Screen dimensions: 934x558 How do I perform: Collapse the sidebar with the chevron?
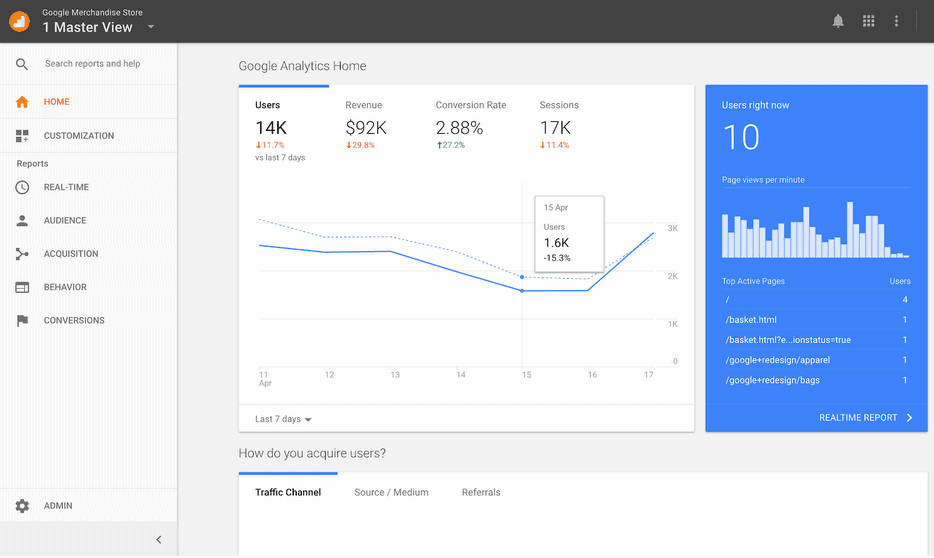pyautogui.click(x=158, y=540)
